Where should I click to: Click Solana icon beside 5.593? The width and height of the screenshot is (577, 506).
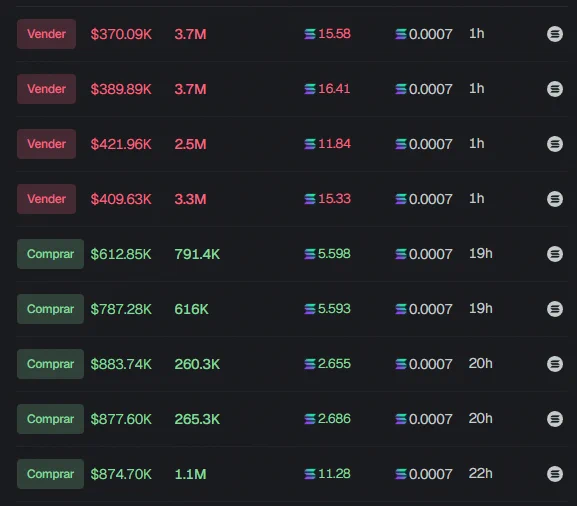(x=310, y=309)
